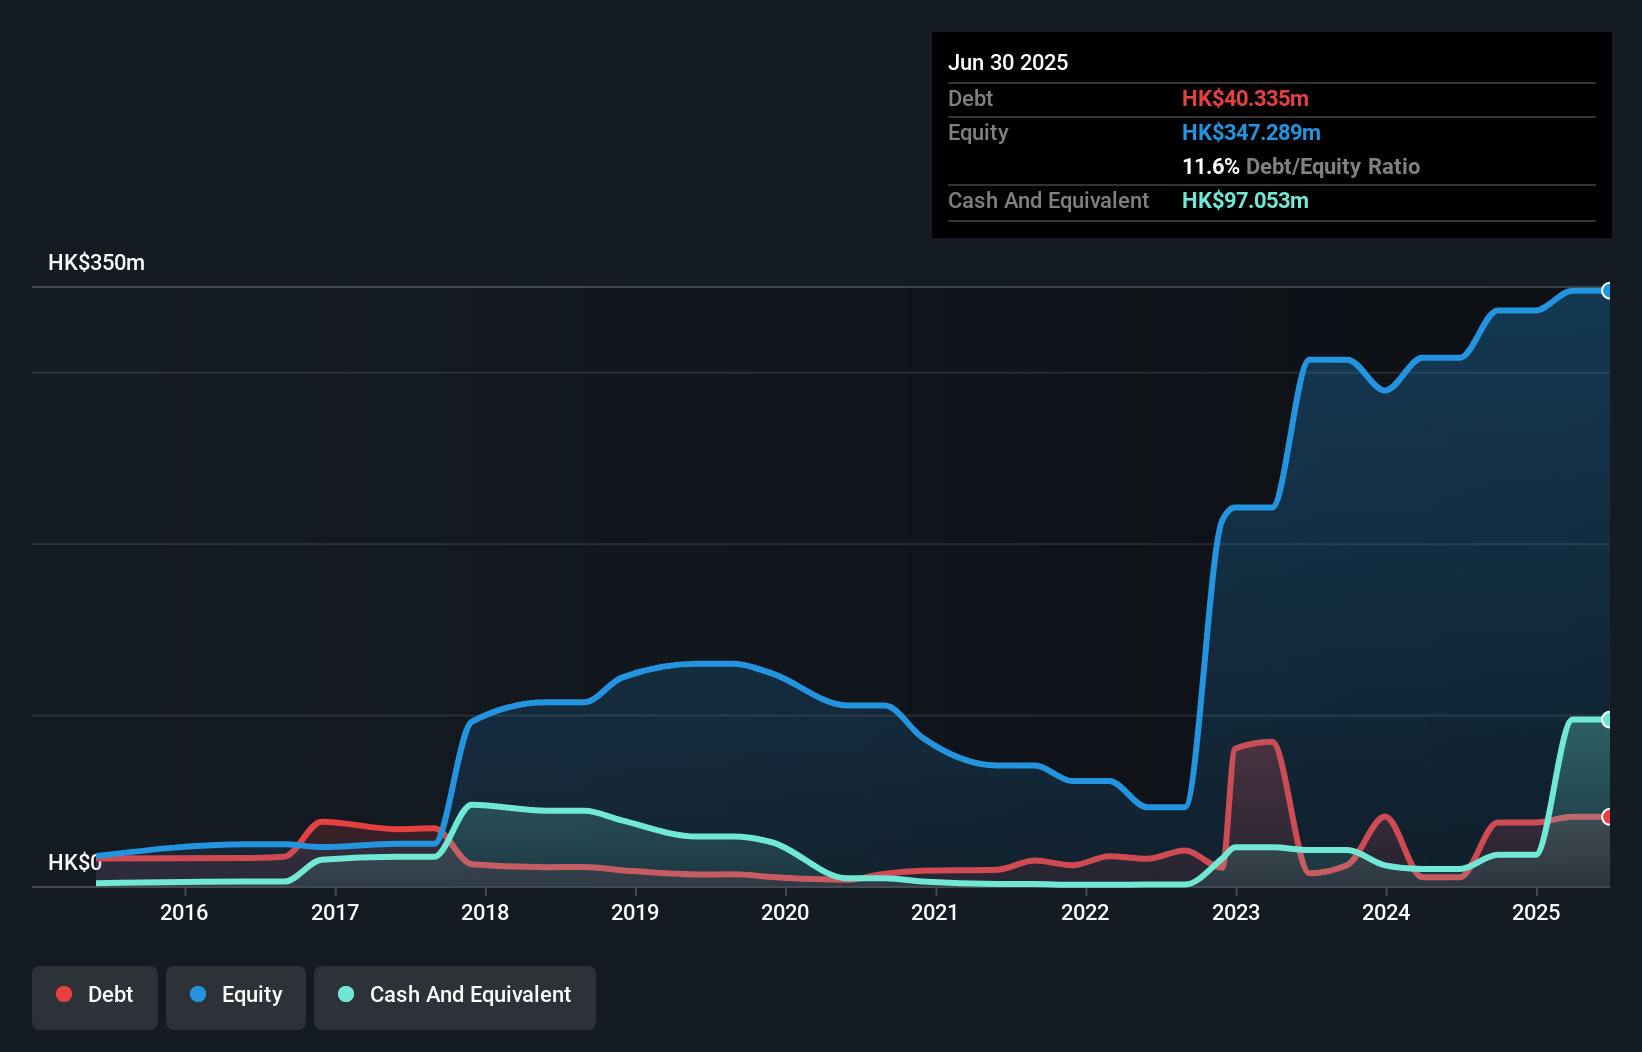This screenshot has width=1642, height=1052.
Task: Open the Jun 30 2025 tooltip header
Action: point(1008,62)
